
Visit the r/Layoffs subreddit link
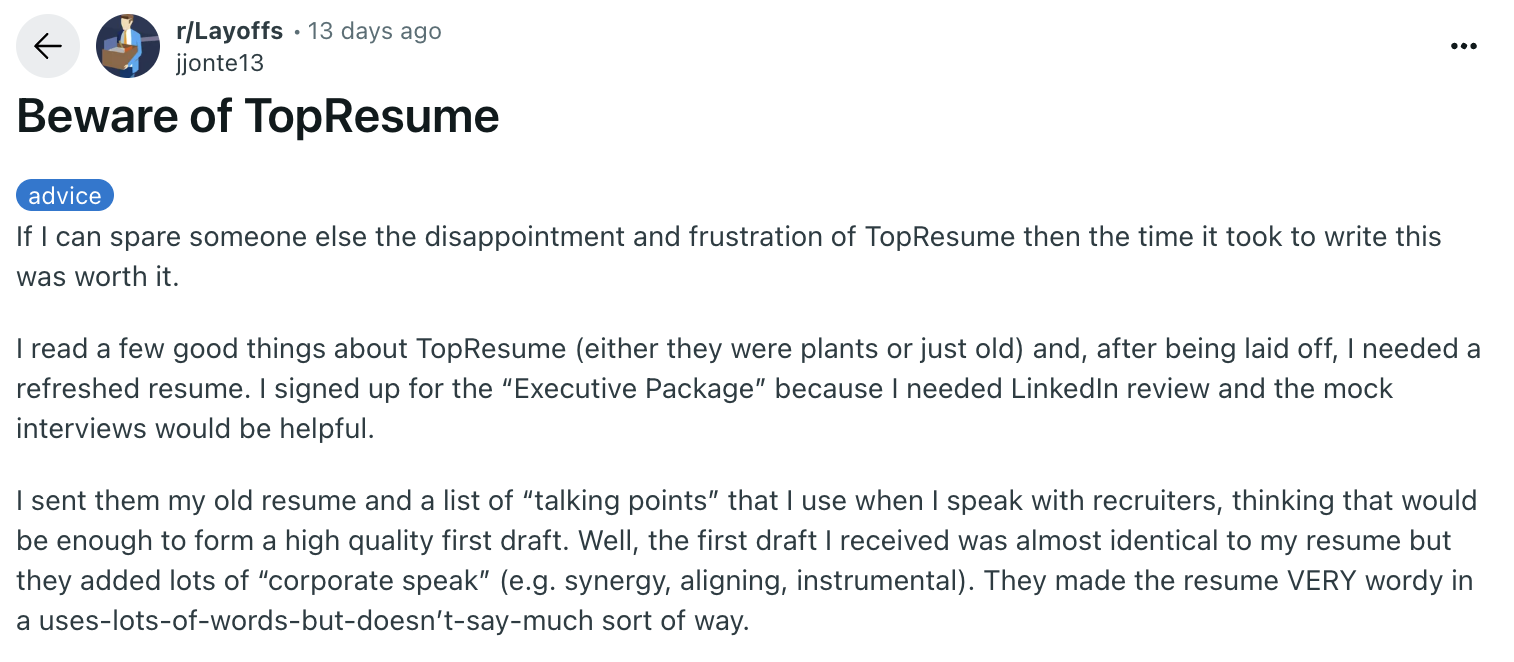tap(229, 31)
